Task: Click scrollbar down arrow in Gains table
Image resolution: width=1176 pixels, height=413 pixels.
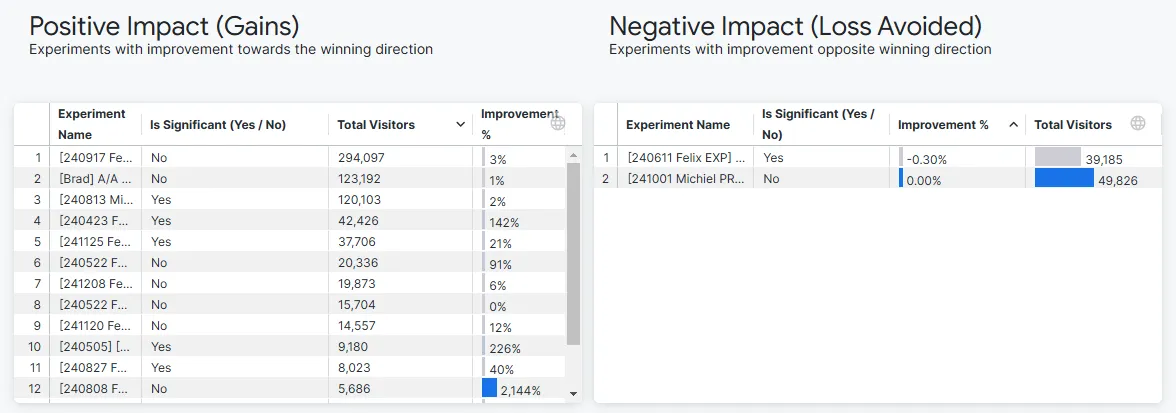Action: [574, 394]
